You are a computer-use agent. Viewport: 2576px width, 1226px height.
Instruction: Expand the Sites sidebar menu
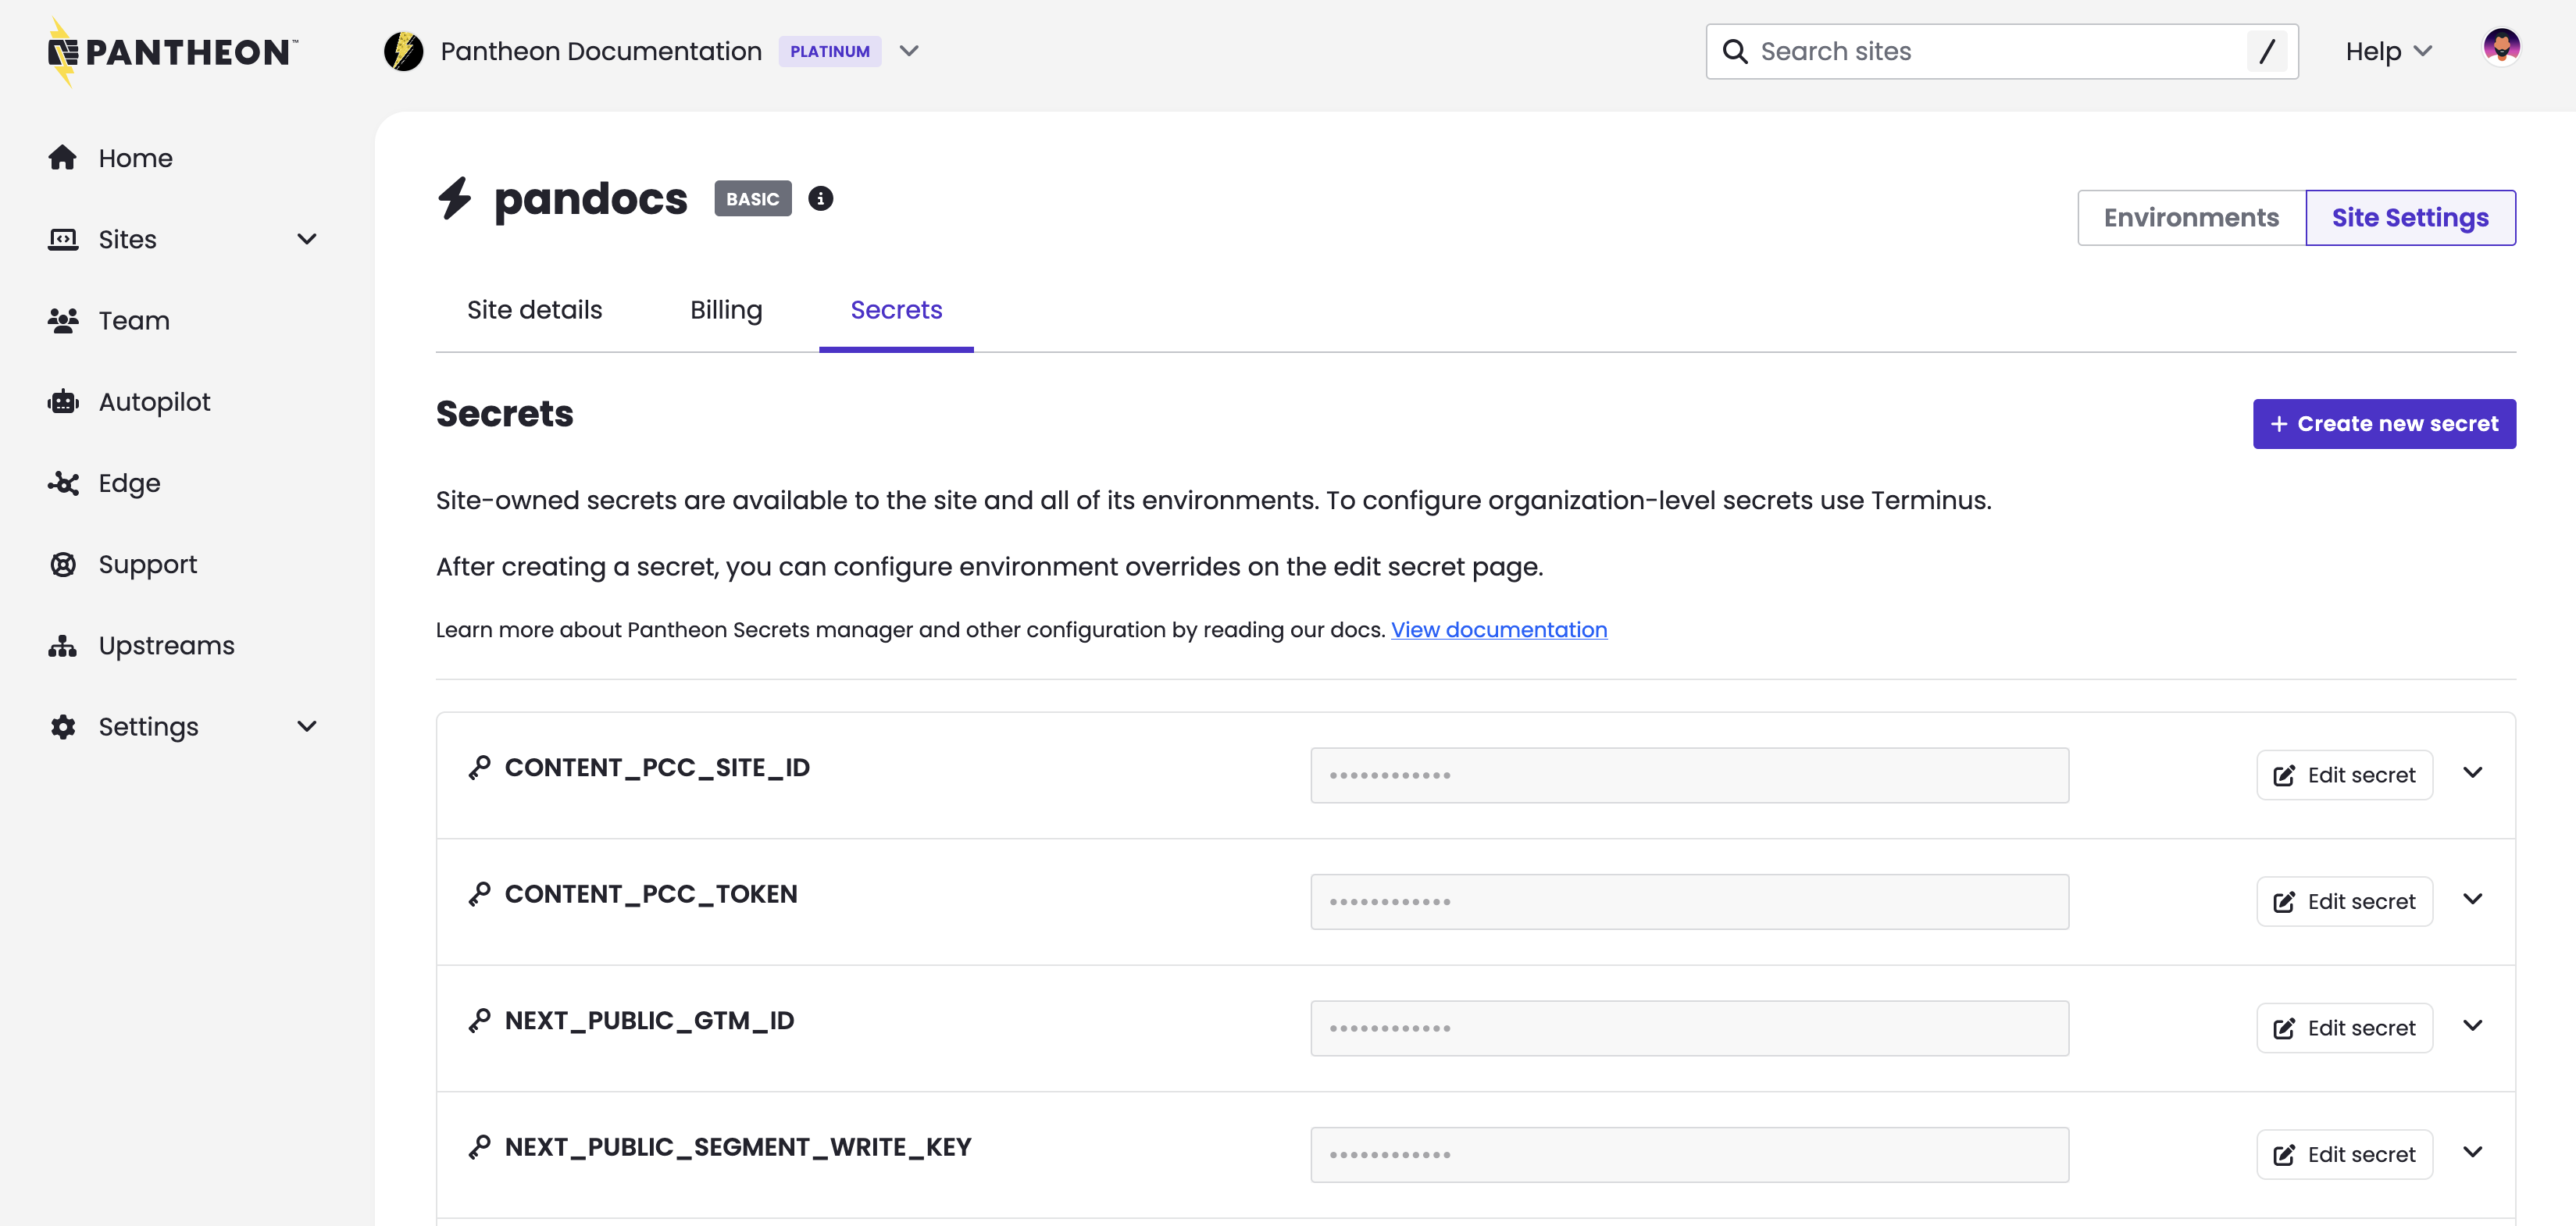[x=306, y=239]
